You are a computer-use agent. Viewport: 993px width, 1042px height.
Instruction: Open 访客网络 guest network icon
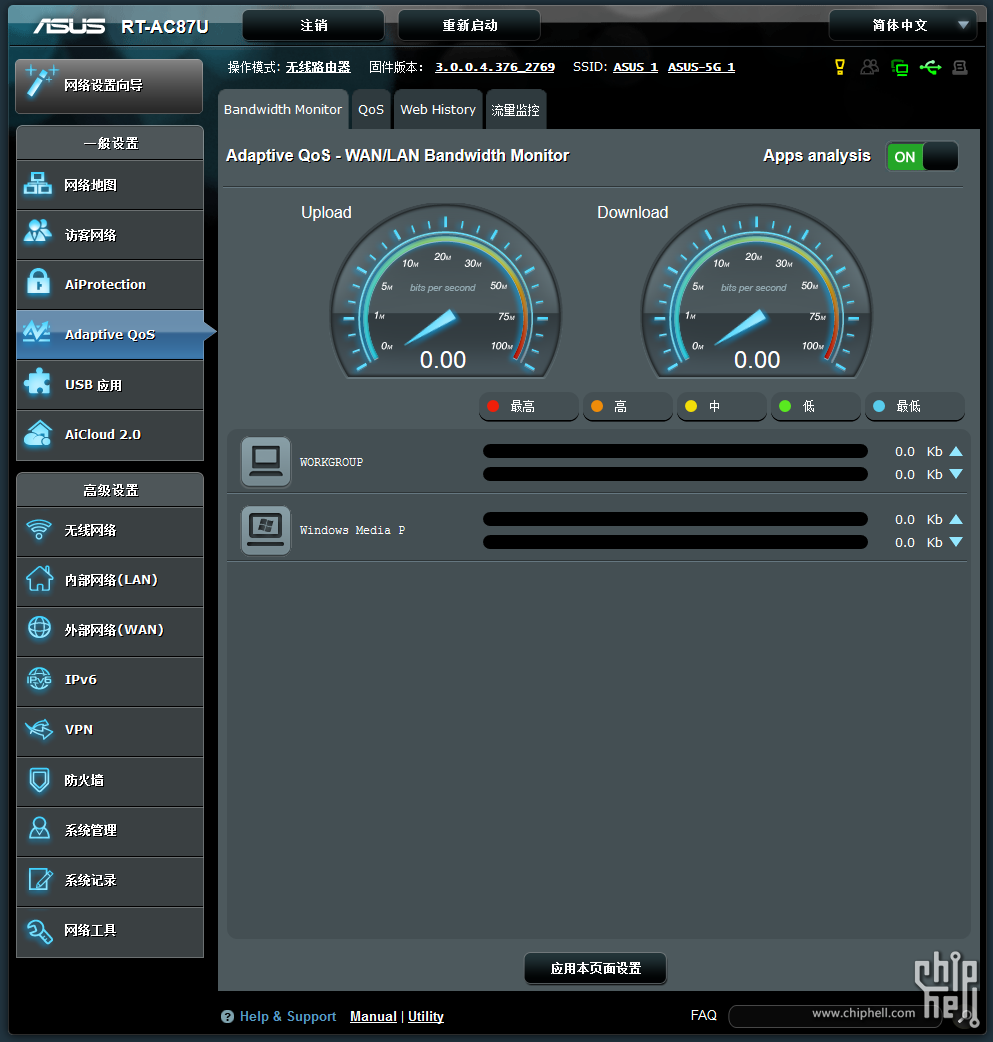click(38, 233)
